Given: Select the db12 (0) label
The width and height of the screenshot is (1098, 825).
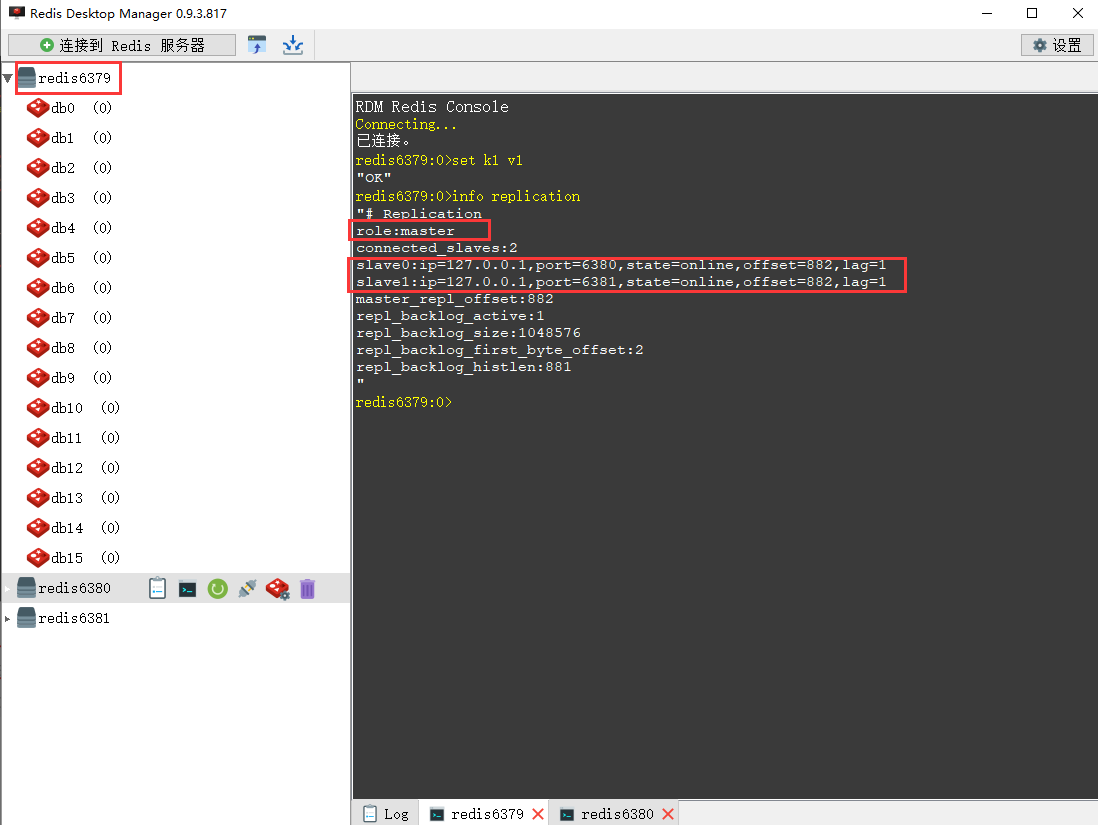Looking at the screenshot, I should [85, 469].
